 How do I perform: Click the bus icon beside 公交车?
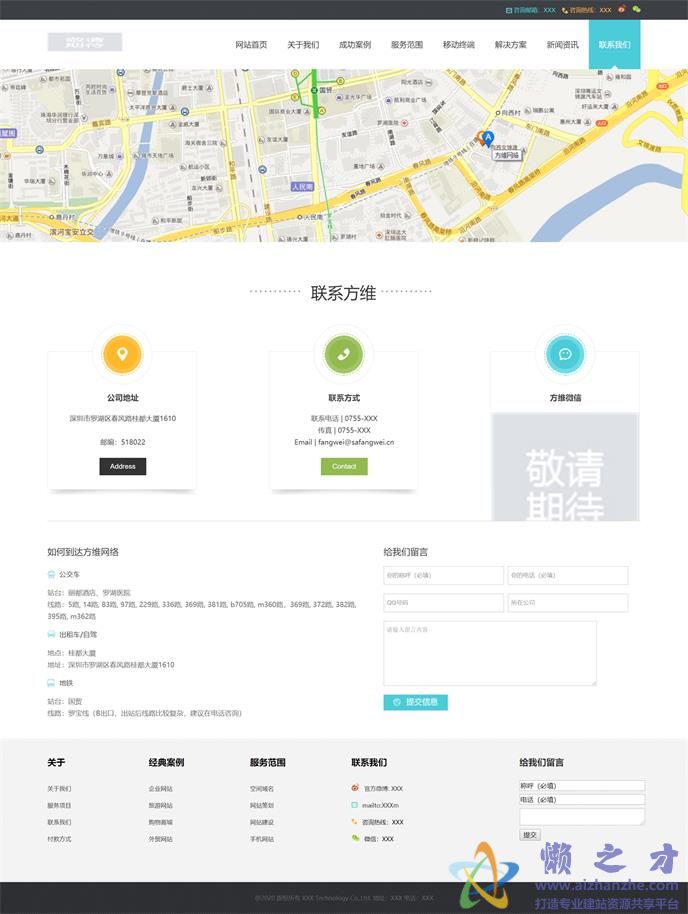51,574
